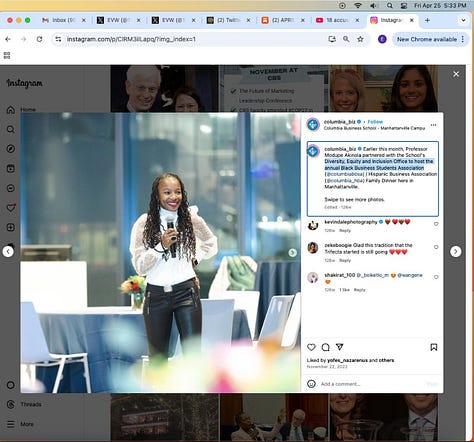Open a new browser tab
This screenshot has width=474, height=442.
click(427, 20)
